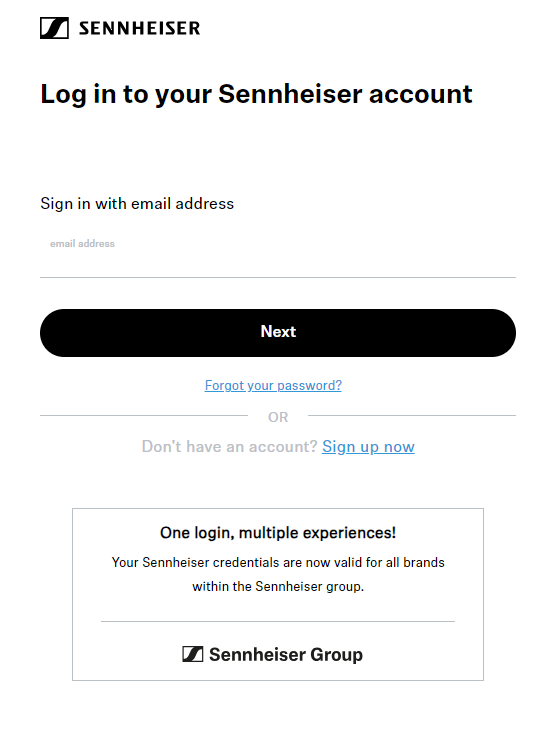Click the horizontal line right of OR
The image size is (558, 731).
tap(412, 415)
